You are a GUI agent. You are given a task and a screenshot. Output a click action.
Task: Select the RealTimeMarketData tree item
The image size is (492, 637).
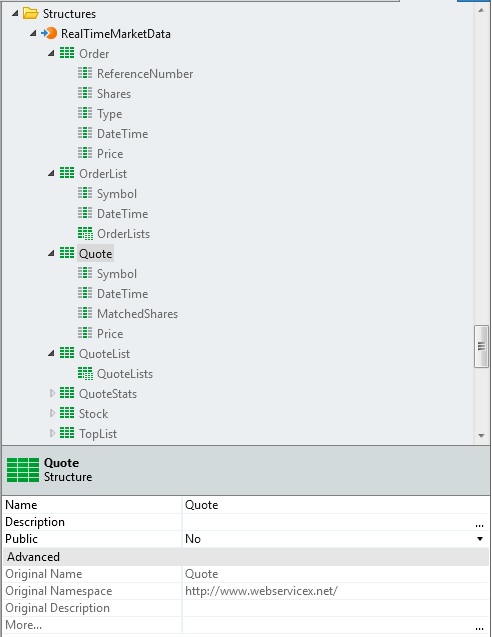point(116,34)
